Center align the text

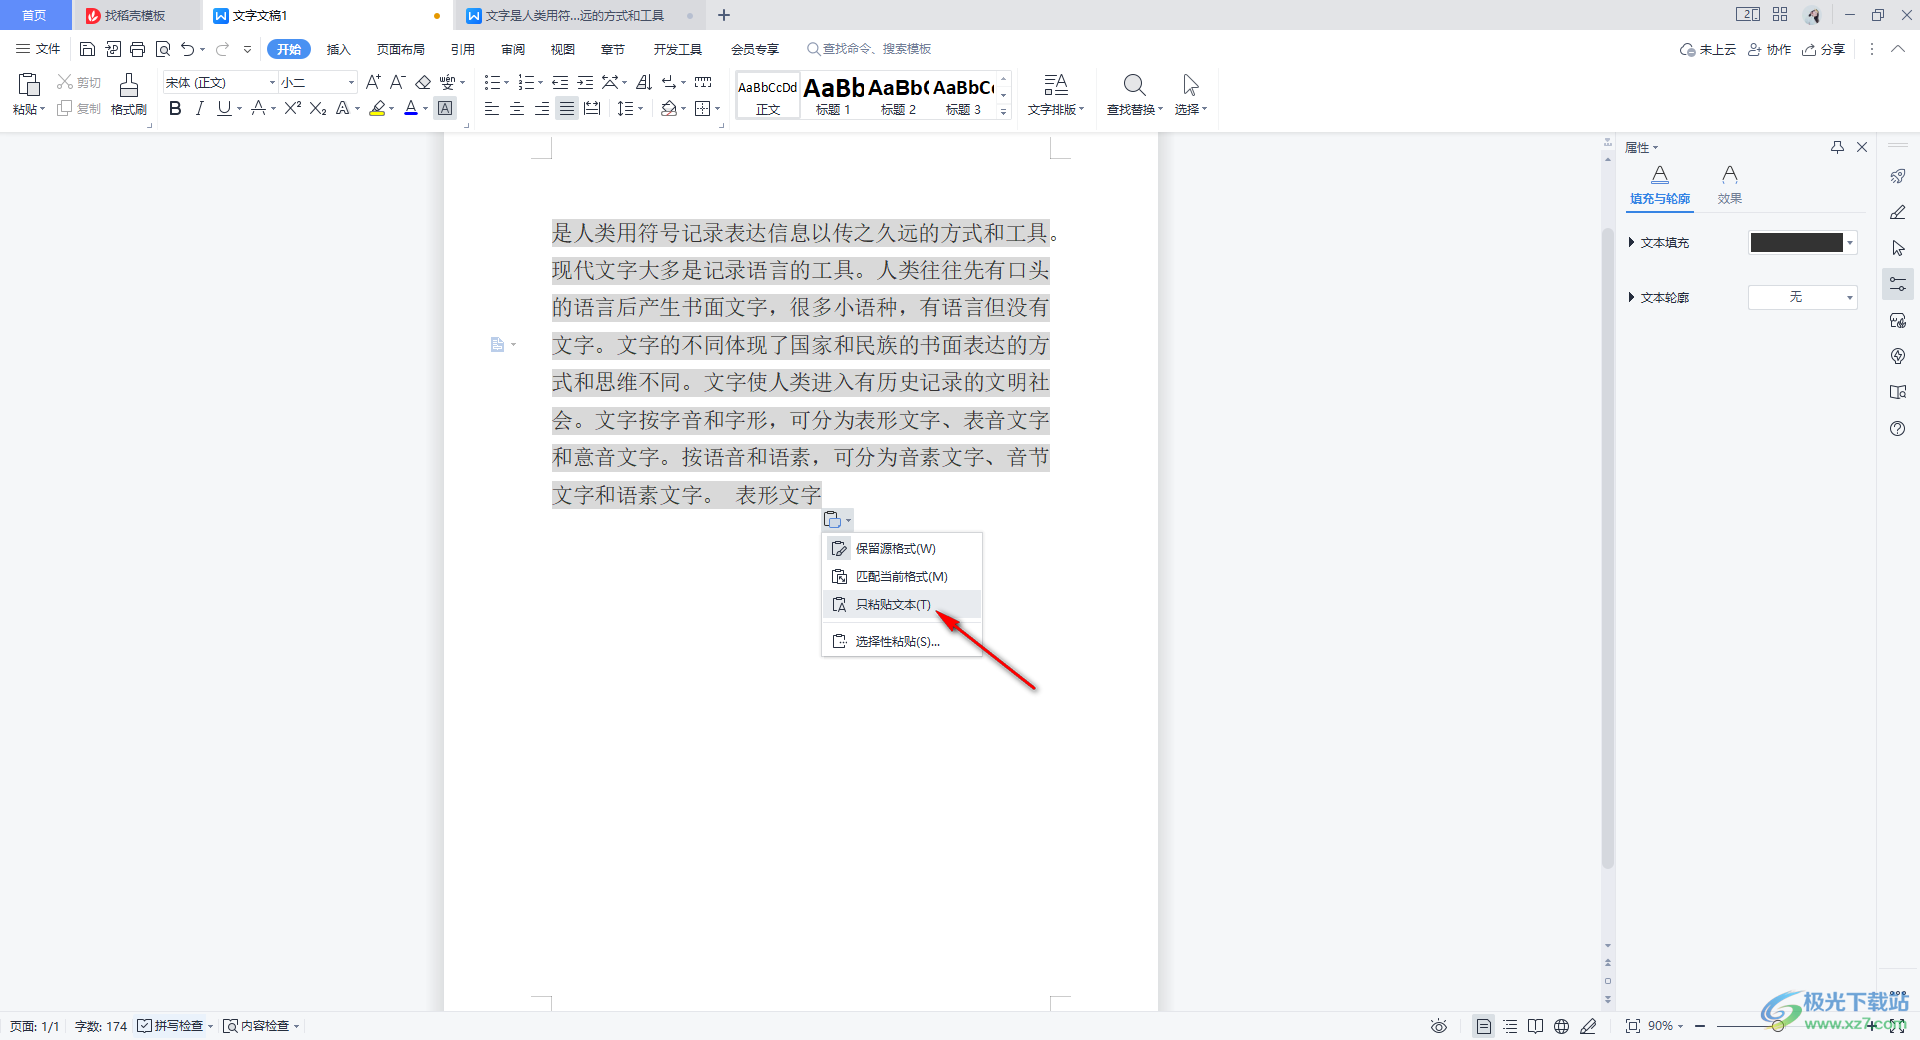point(517,108)
